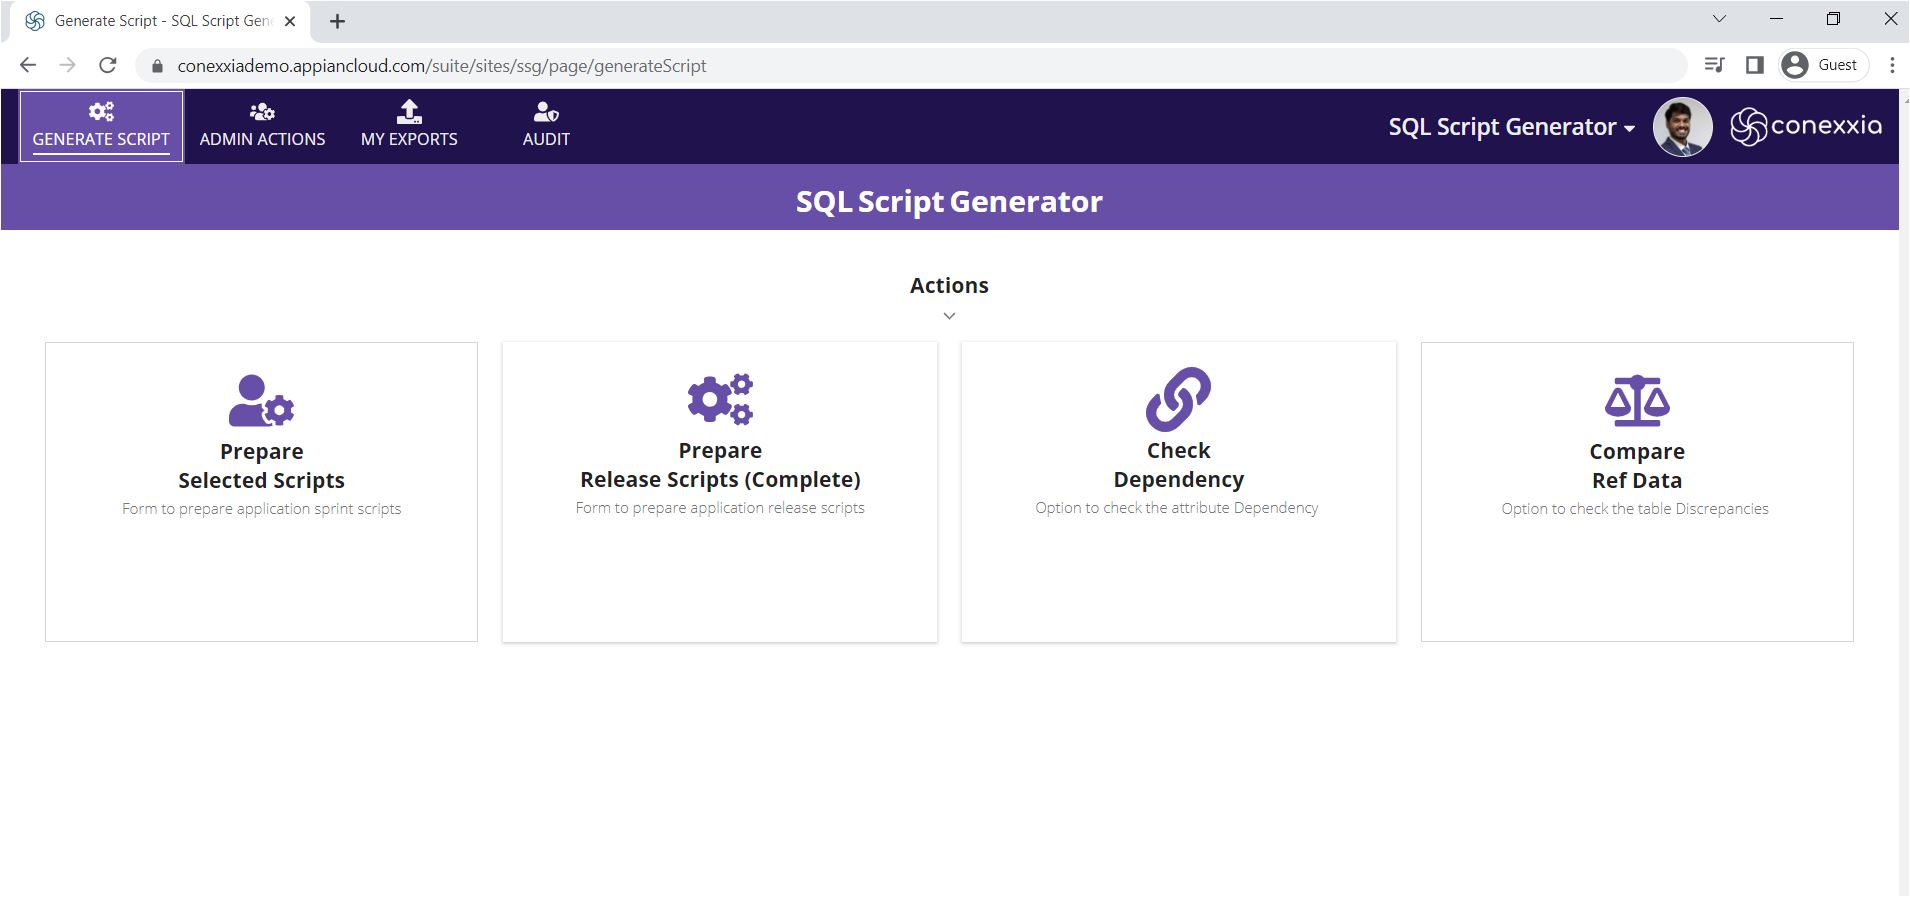Click 'Option to check the table Discrepancies' text
This screenshot has width=1910, height=897.
[x=1635, y=509]
